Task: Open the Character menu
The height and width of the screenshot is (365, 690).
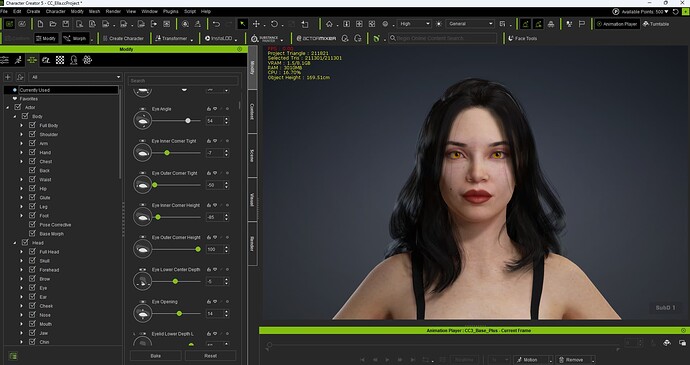Action: coord(55,11)
